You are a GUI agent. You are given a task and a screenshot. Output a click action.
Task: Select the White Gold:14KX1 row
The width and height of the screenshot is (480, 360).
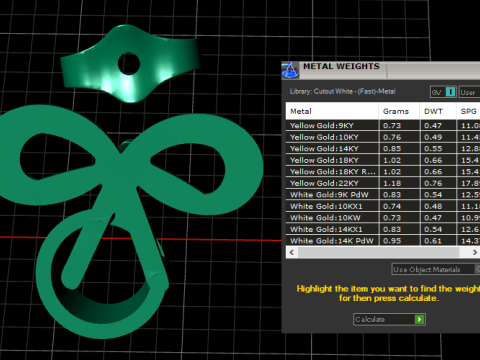pos(383,229)
